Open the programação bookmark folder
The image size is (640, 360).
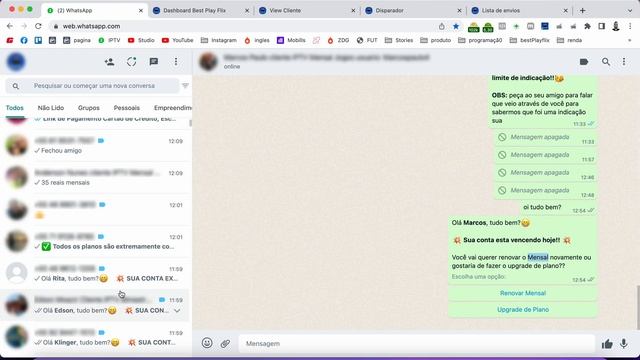coord(480,40)
